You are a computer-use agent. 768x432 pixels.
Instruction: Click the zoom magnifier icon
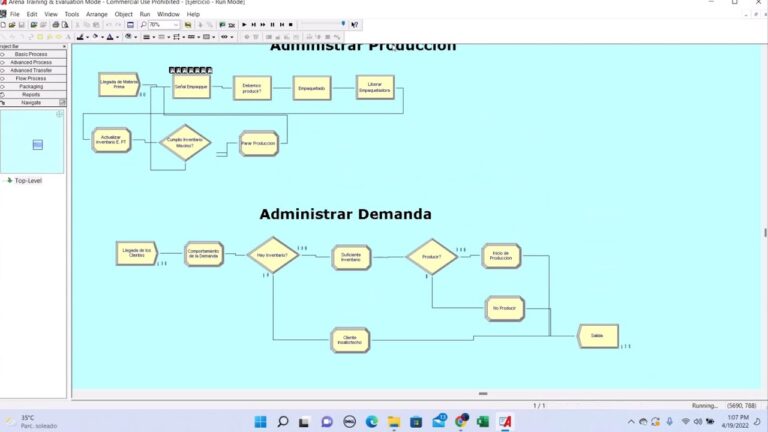(x=143, y=24)
